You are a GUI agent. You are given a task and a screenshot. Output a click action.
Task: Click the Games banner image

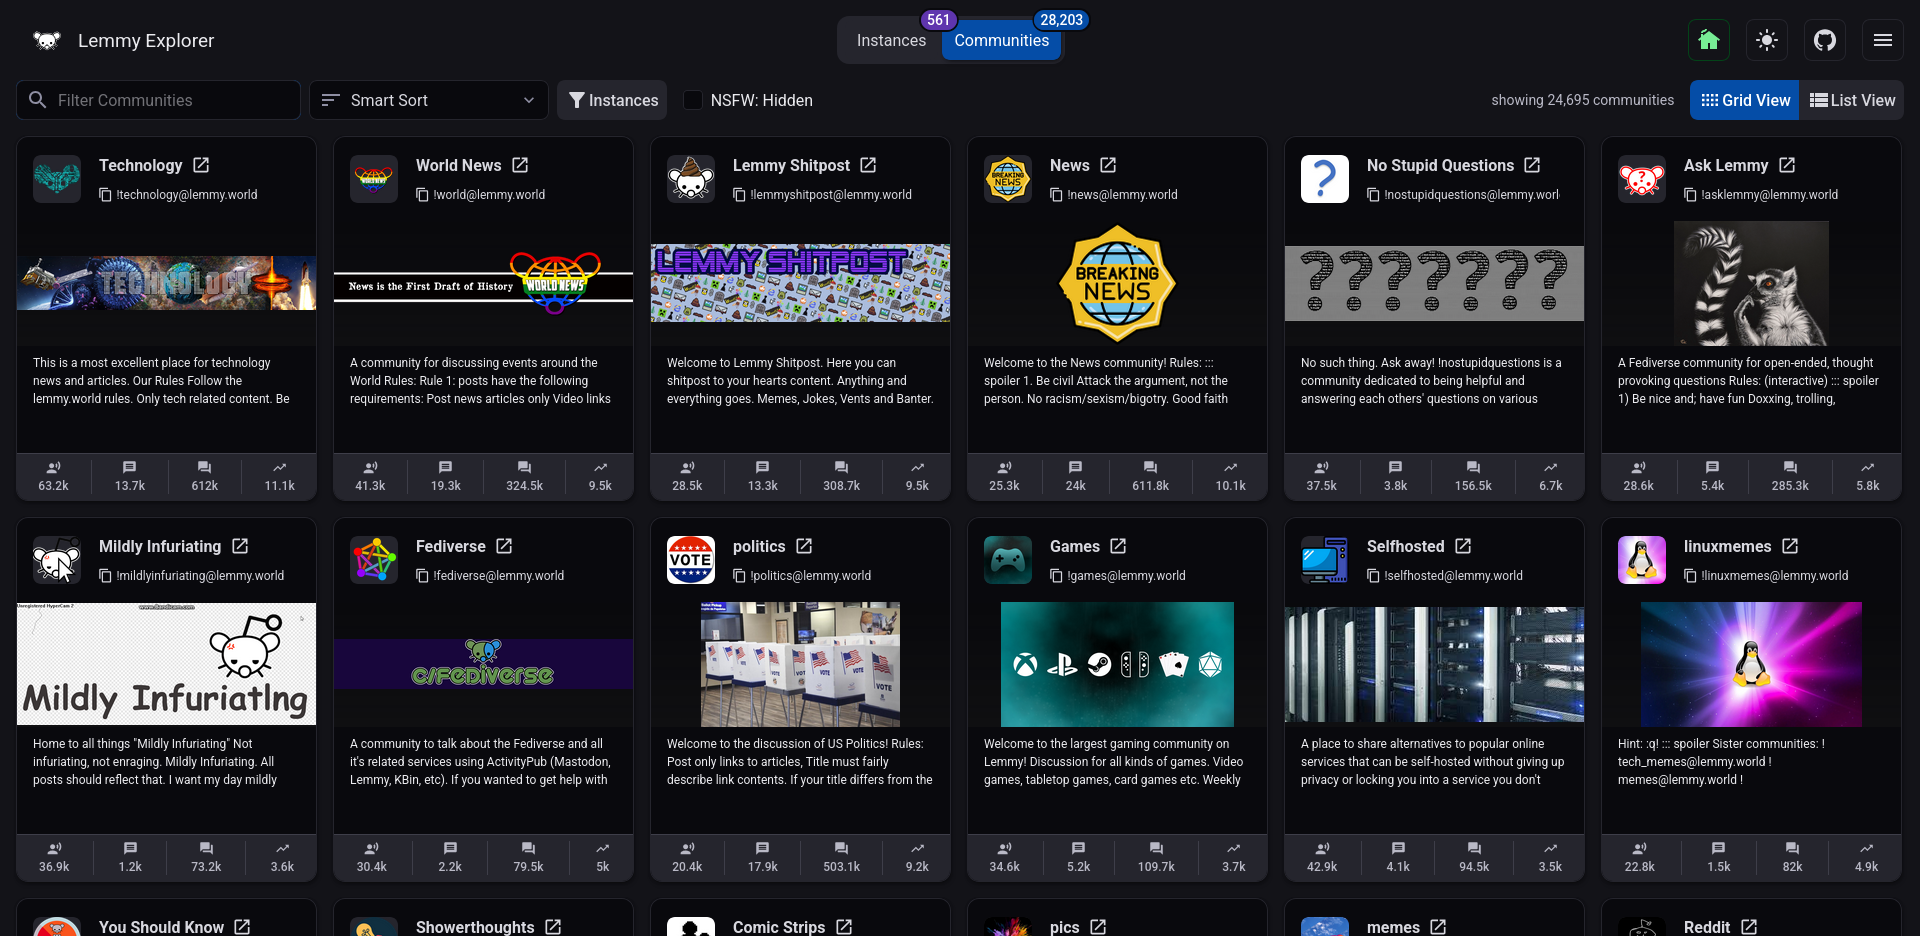tap(1117, 664)
